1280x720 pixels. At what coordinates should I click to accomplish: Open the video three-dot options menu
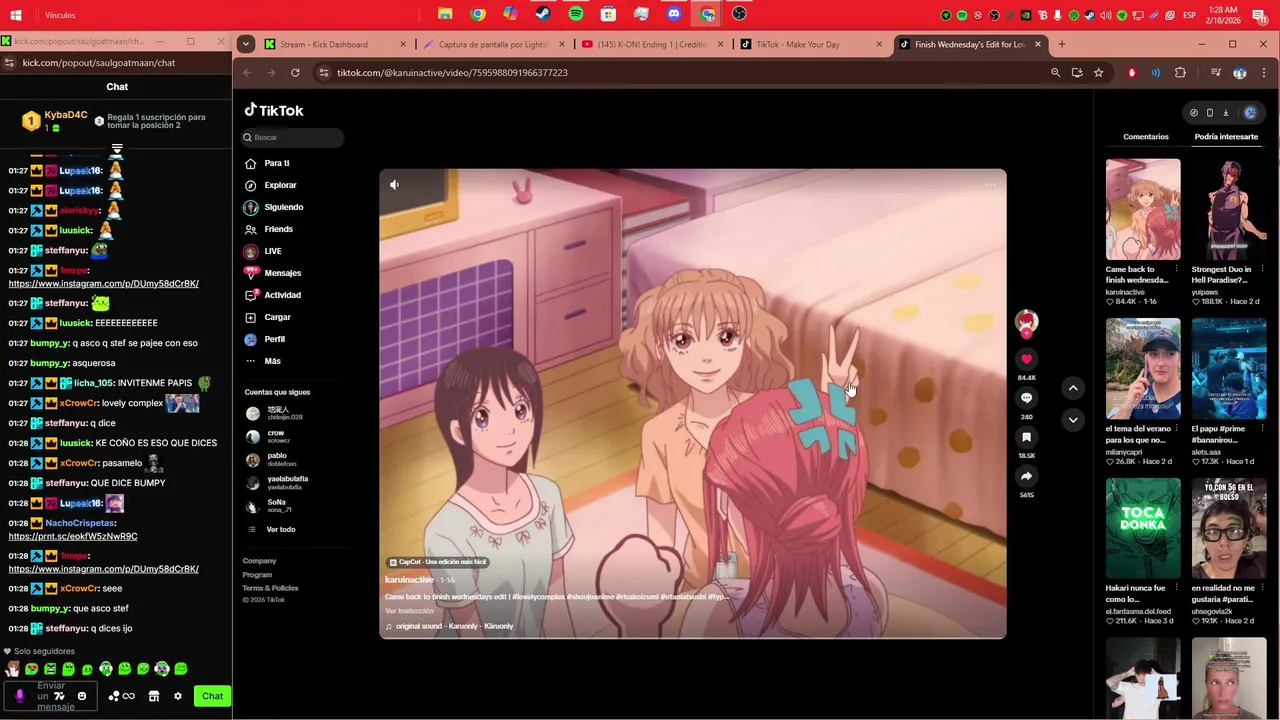tap(990, 184)
